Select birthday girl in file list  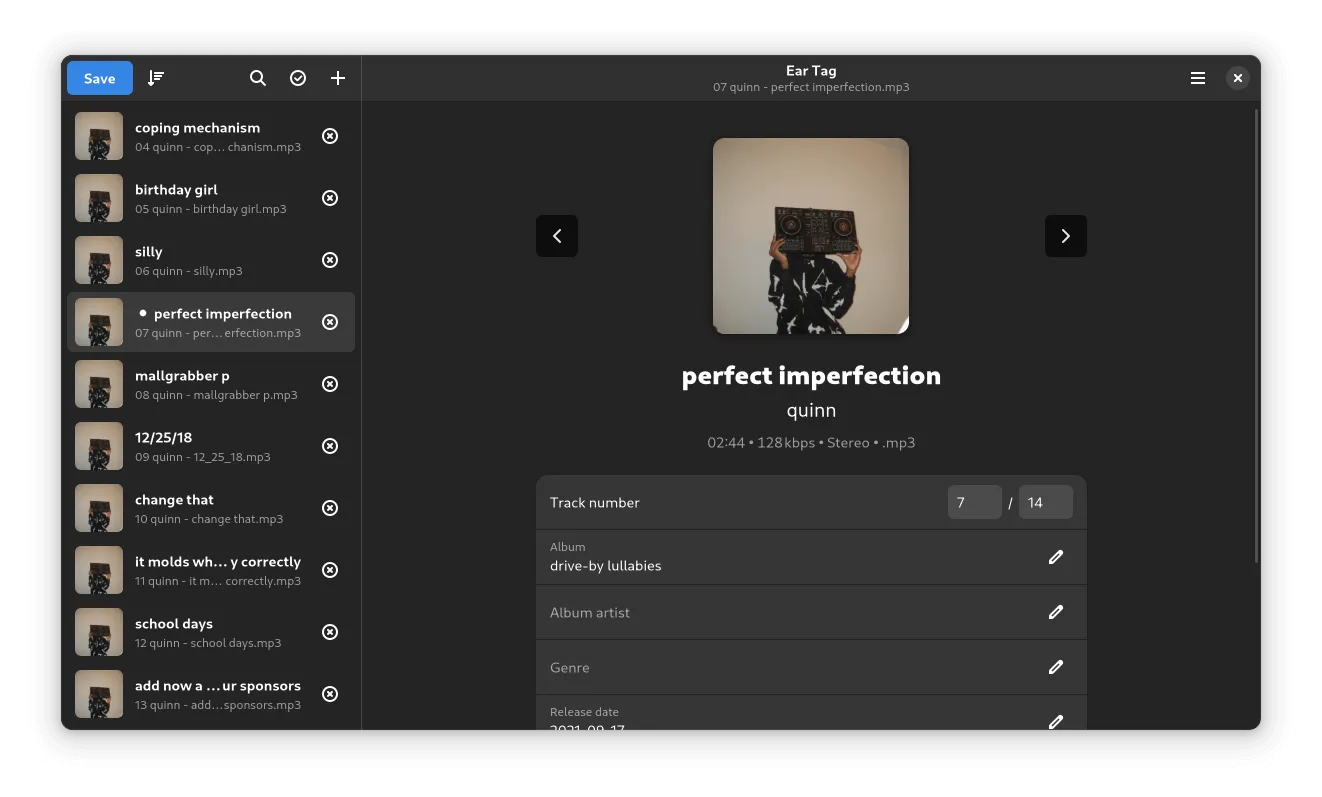pos(211,198)
